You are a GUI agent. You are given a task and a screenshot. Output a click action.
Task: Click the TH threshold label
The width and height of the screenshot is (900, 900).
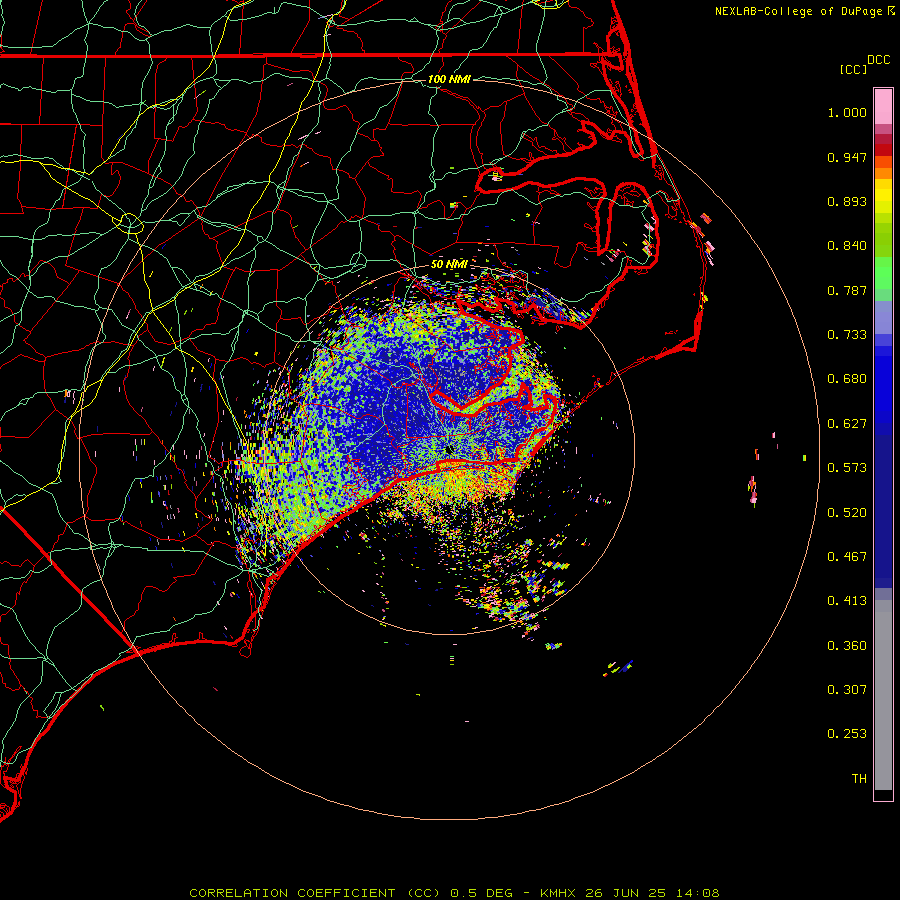(x=859, y=779)
